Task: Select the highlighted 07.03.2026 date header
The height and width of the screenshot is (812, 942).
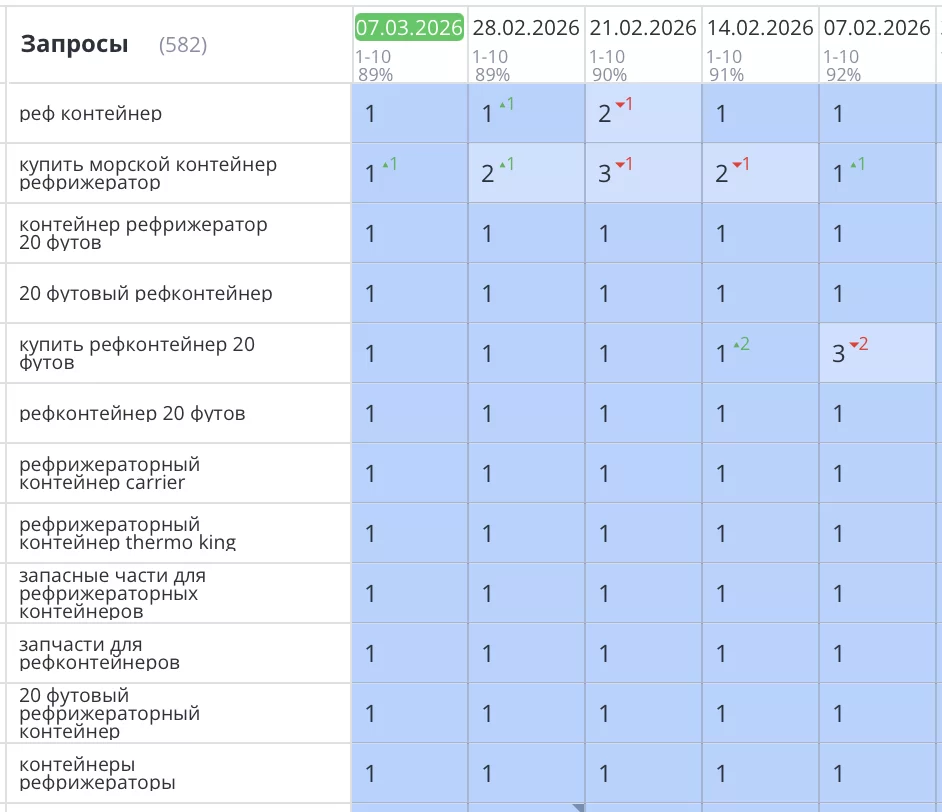Action: pyautogui.click(x=409, y=28)
